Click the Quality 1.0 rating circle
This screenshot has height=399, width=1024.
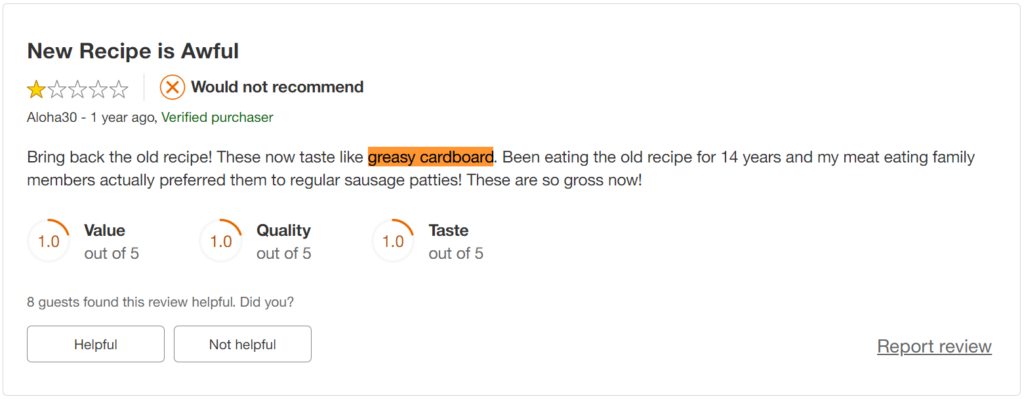tap(221, 241)
